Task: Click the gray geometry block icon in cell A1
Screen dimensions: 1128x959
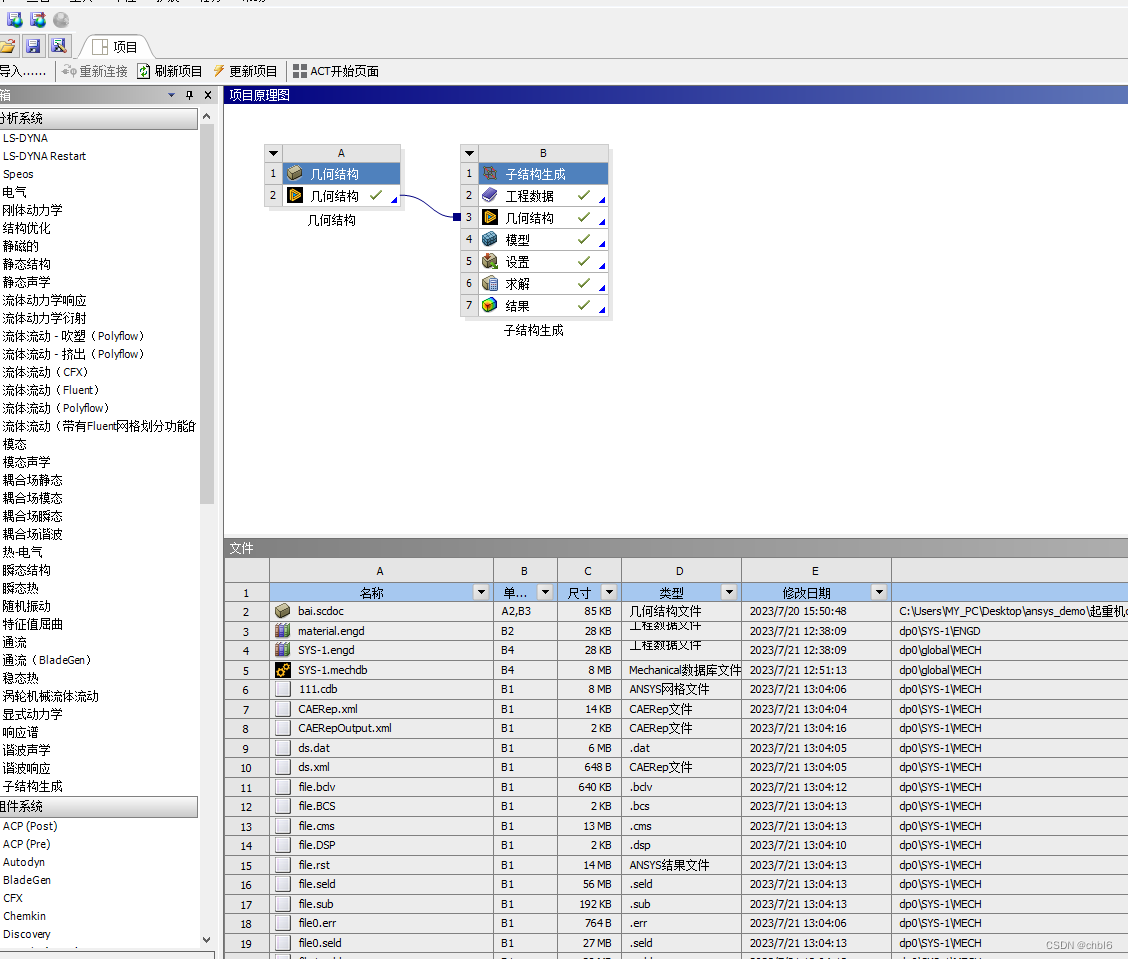Action: click(294, 172)
